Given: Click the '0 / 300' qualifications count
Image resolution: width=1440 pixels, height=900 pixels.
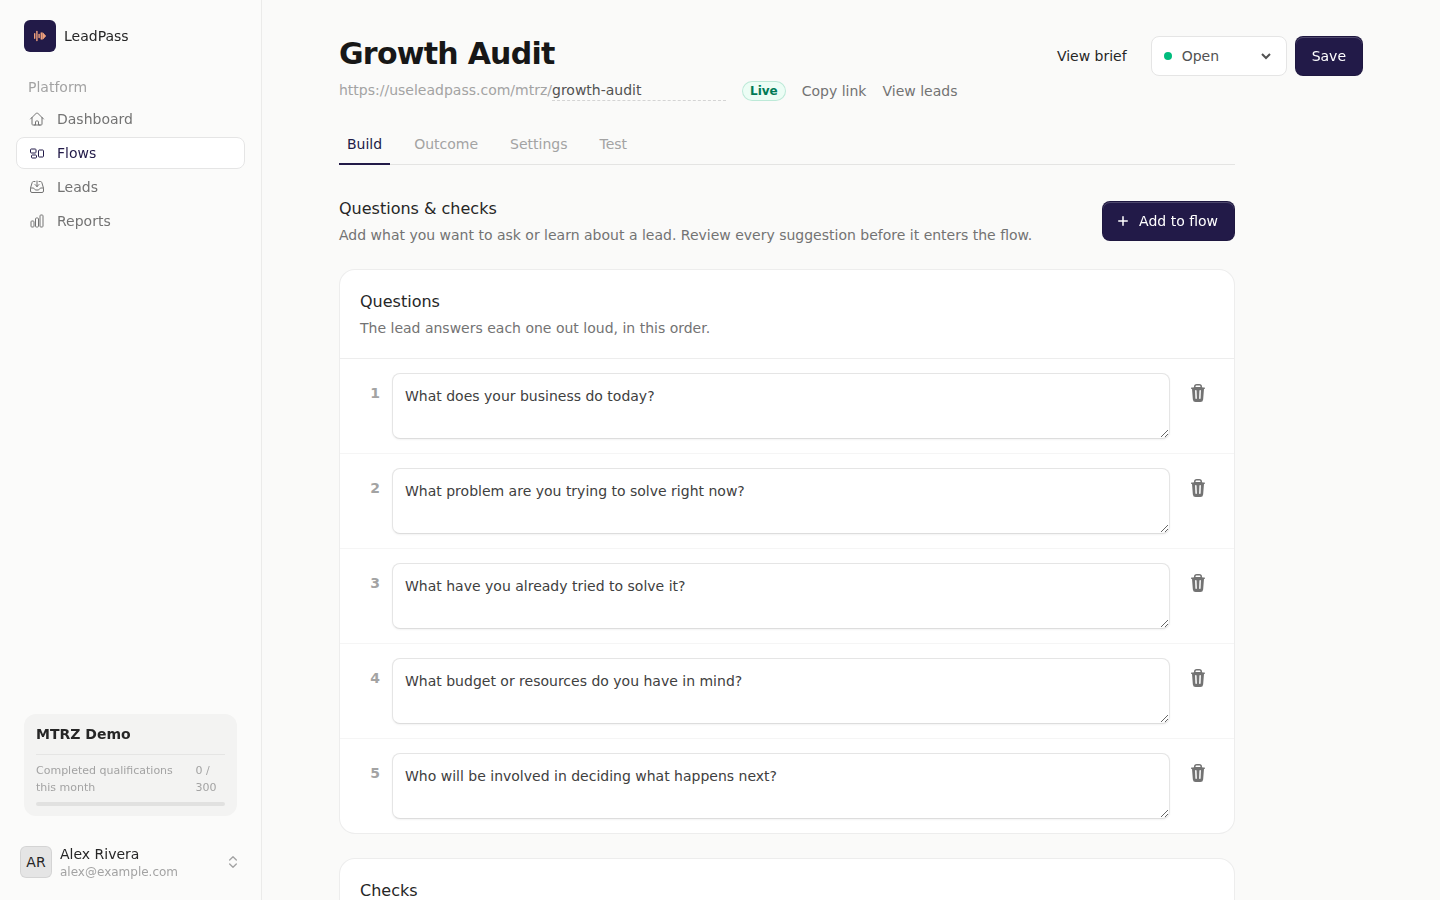Looking at the screenshot, I should tap(205, 779).
